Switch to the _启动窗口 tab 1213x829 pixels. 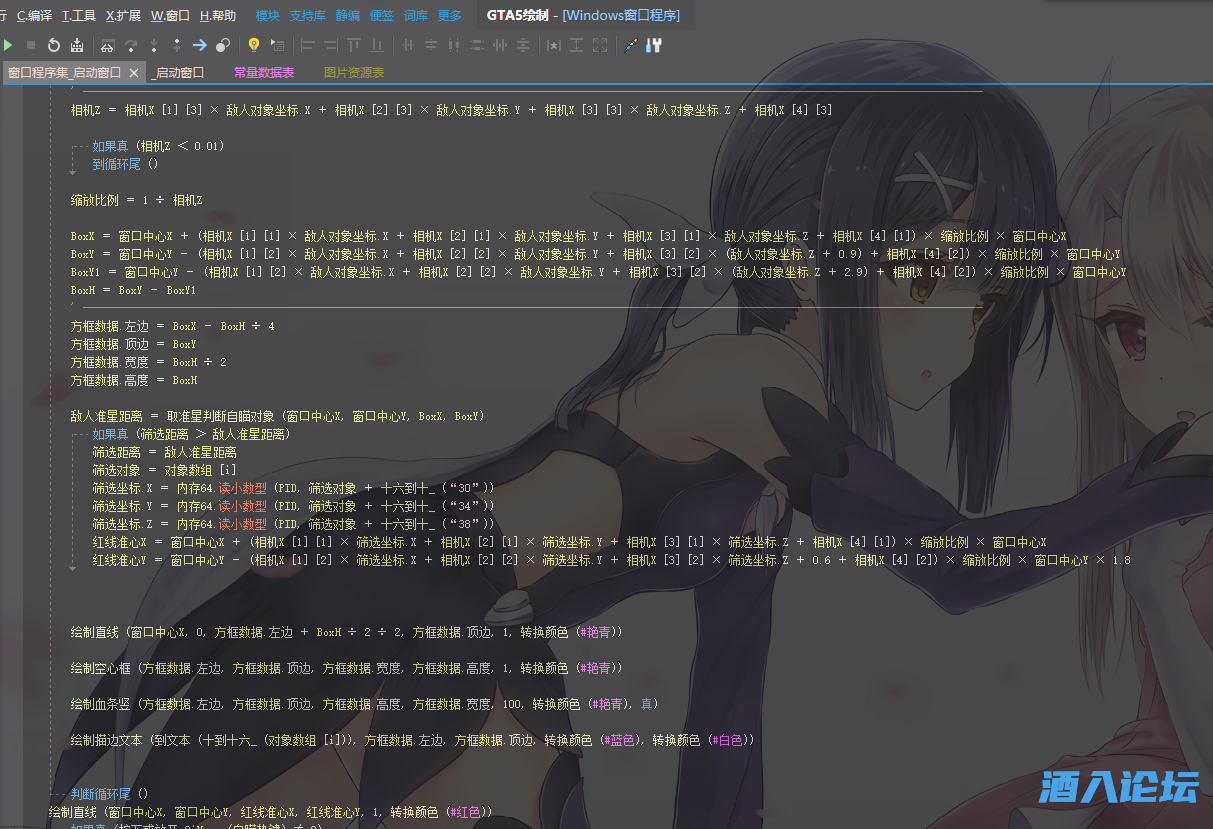(178, 73)
